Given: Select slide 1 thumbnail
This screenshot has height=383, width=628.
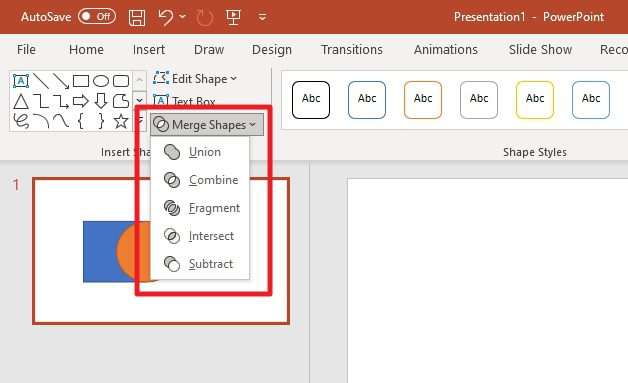Looking at the screenshot, I should point(161,251).
